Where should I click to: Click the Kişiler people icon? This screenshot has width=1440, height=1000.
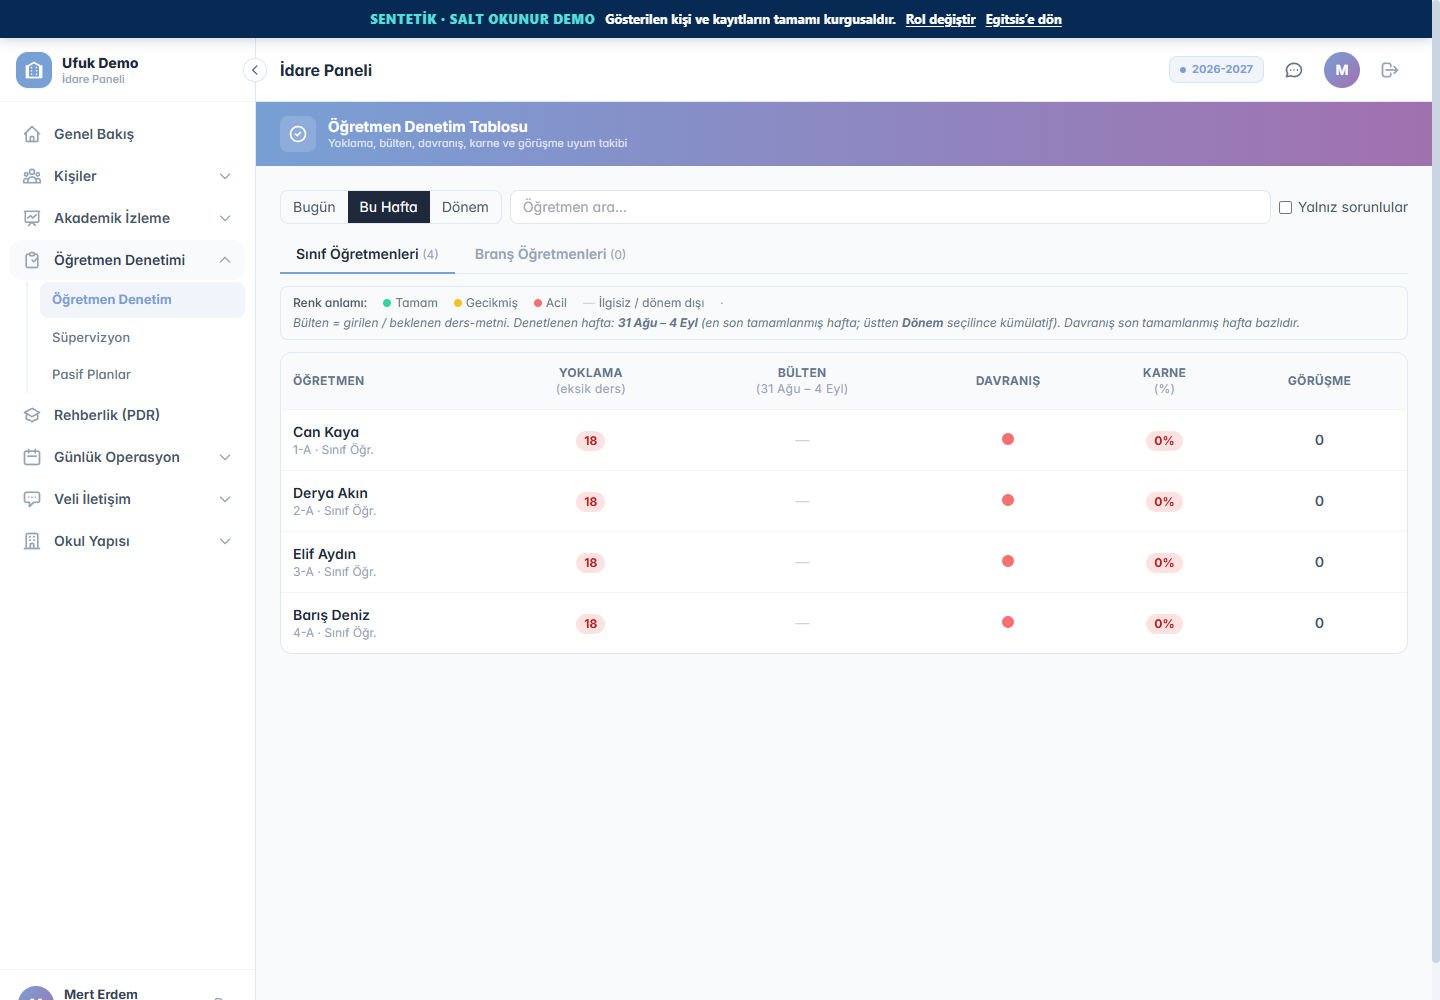(32, 176)
